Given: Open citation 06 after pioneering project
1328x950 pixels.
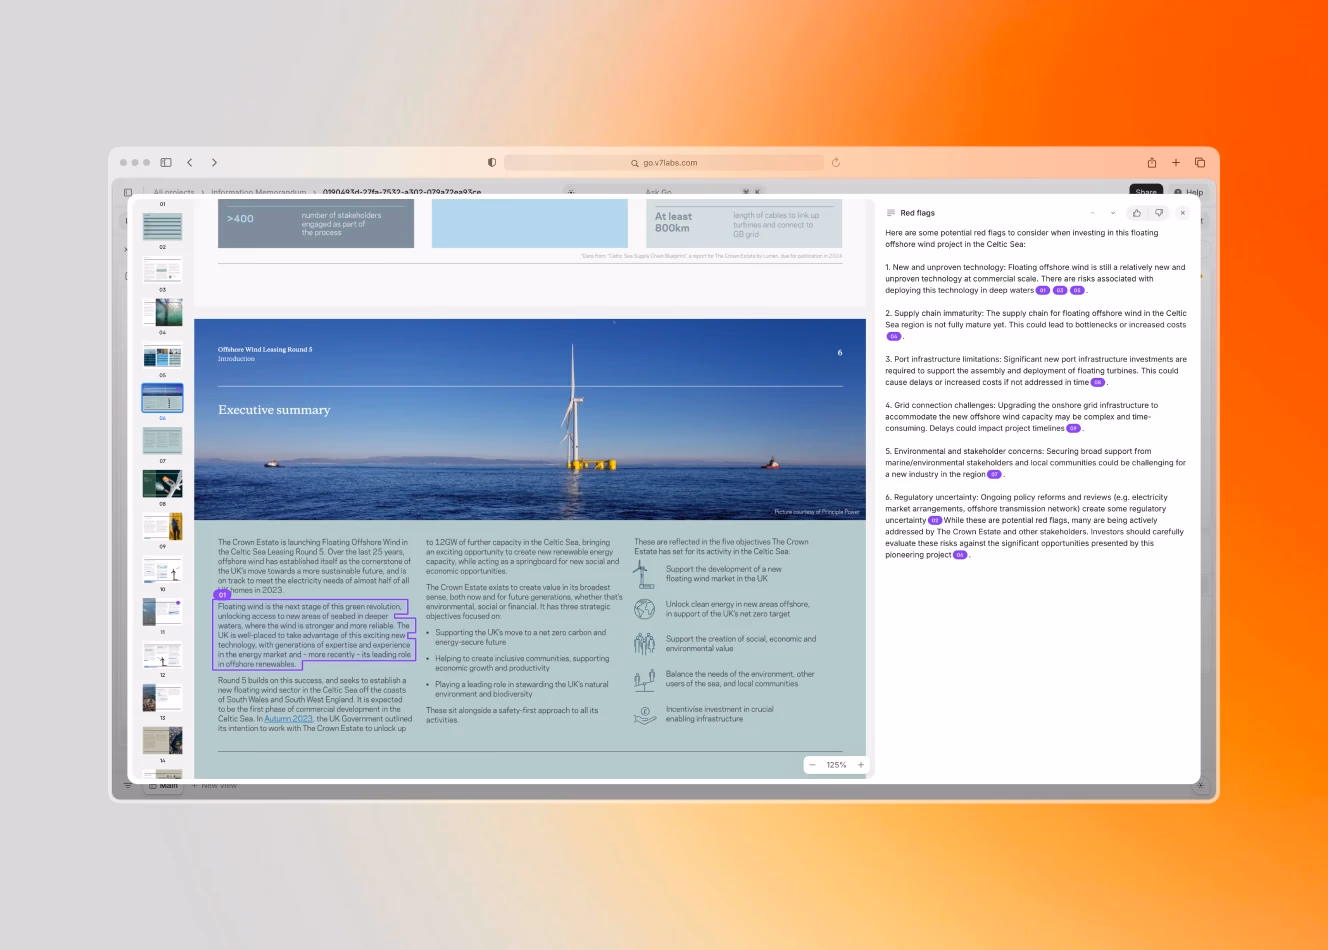Looking at the screenshot, I should pyautogui.click(x=961, y=555).
